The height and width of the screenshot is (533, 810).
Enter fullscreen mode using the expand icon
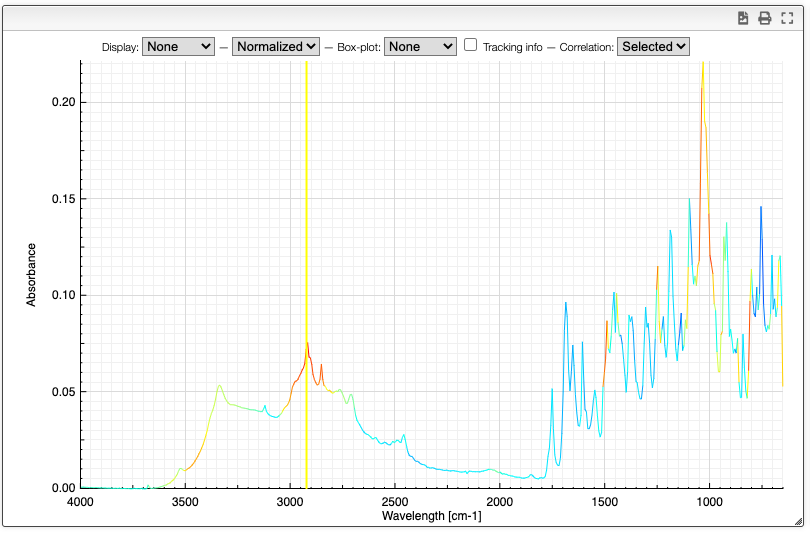787,18
